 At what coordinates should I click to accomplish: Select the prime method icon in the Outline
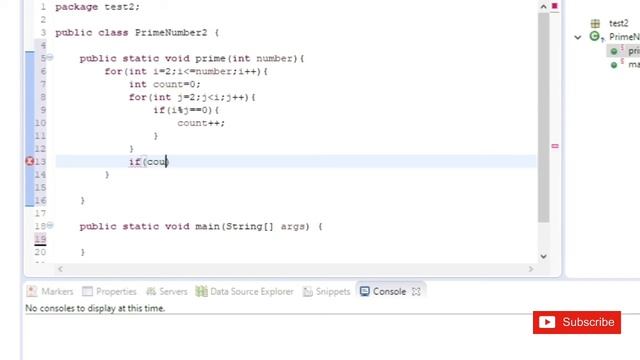[x=614, y=51]
